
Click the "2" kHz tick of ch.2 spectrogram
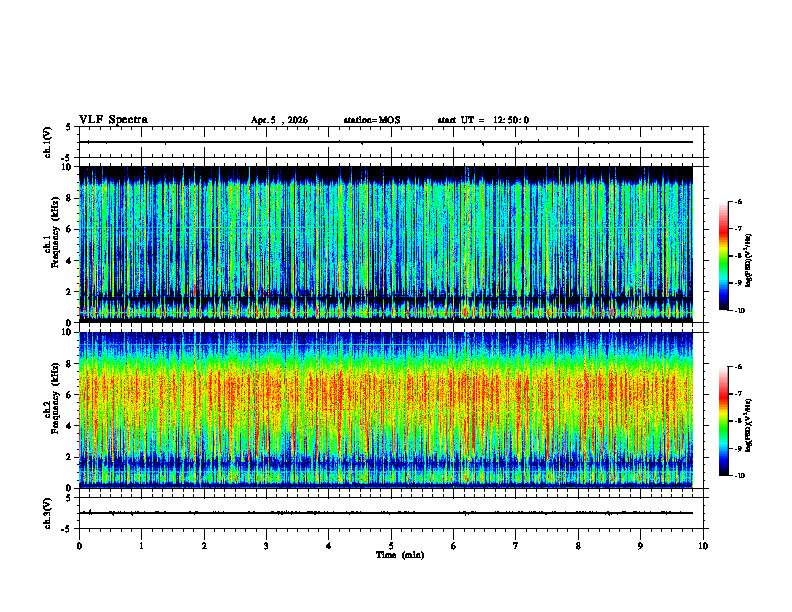[70, 457]
